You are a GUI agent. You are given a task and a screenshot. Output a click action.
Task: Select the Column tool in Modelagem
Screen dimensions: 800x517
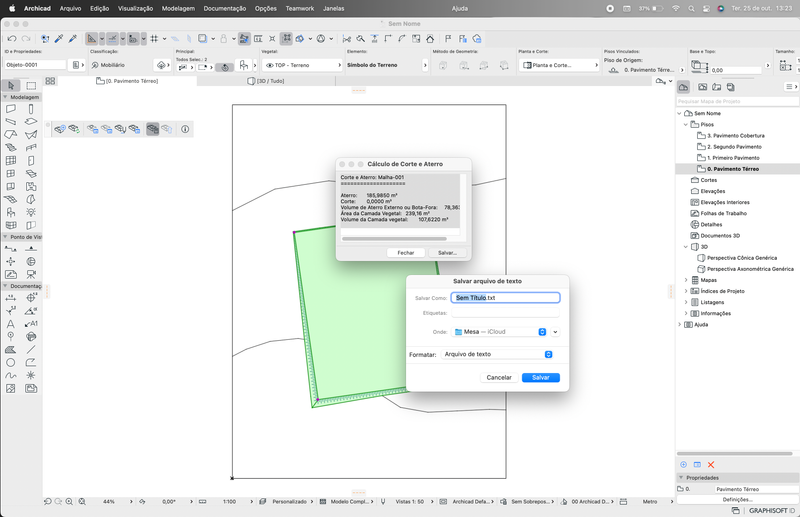pos(31,109)
